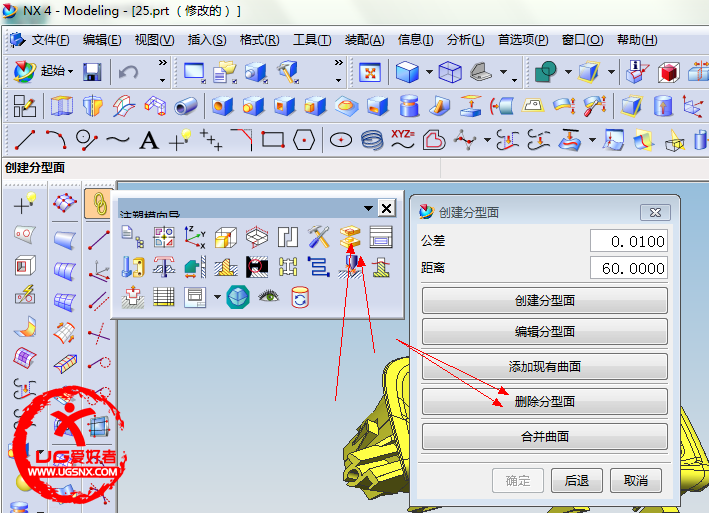Select the Polygon hexagon tool
709x513 pixels.
[304, 140]
